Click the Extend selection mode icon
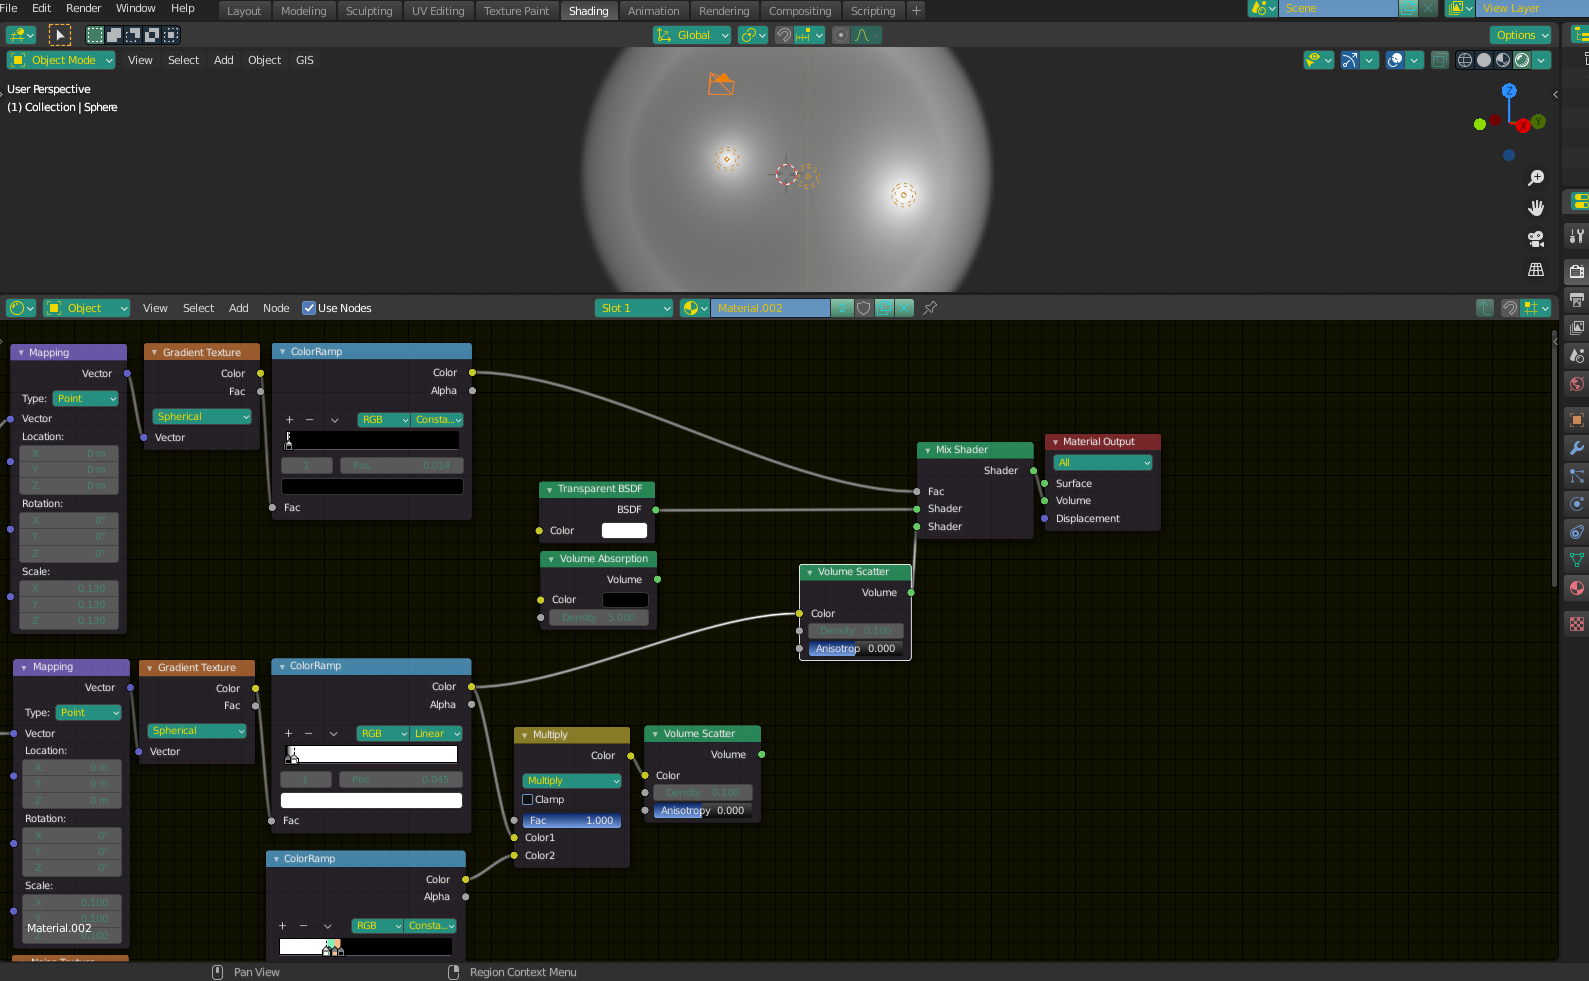This screenshot has width=1589, height=981. click(x=114, y=35)
